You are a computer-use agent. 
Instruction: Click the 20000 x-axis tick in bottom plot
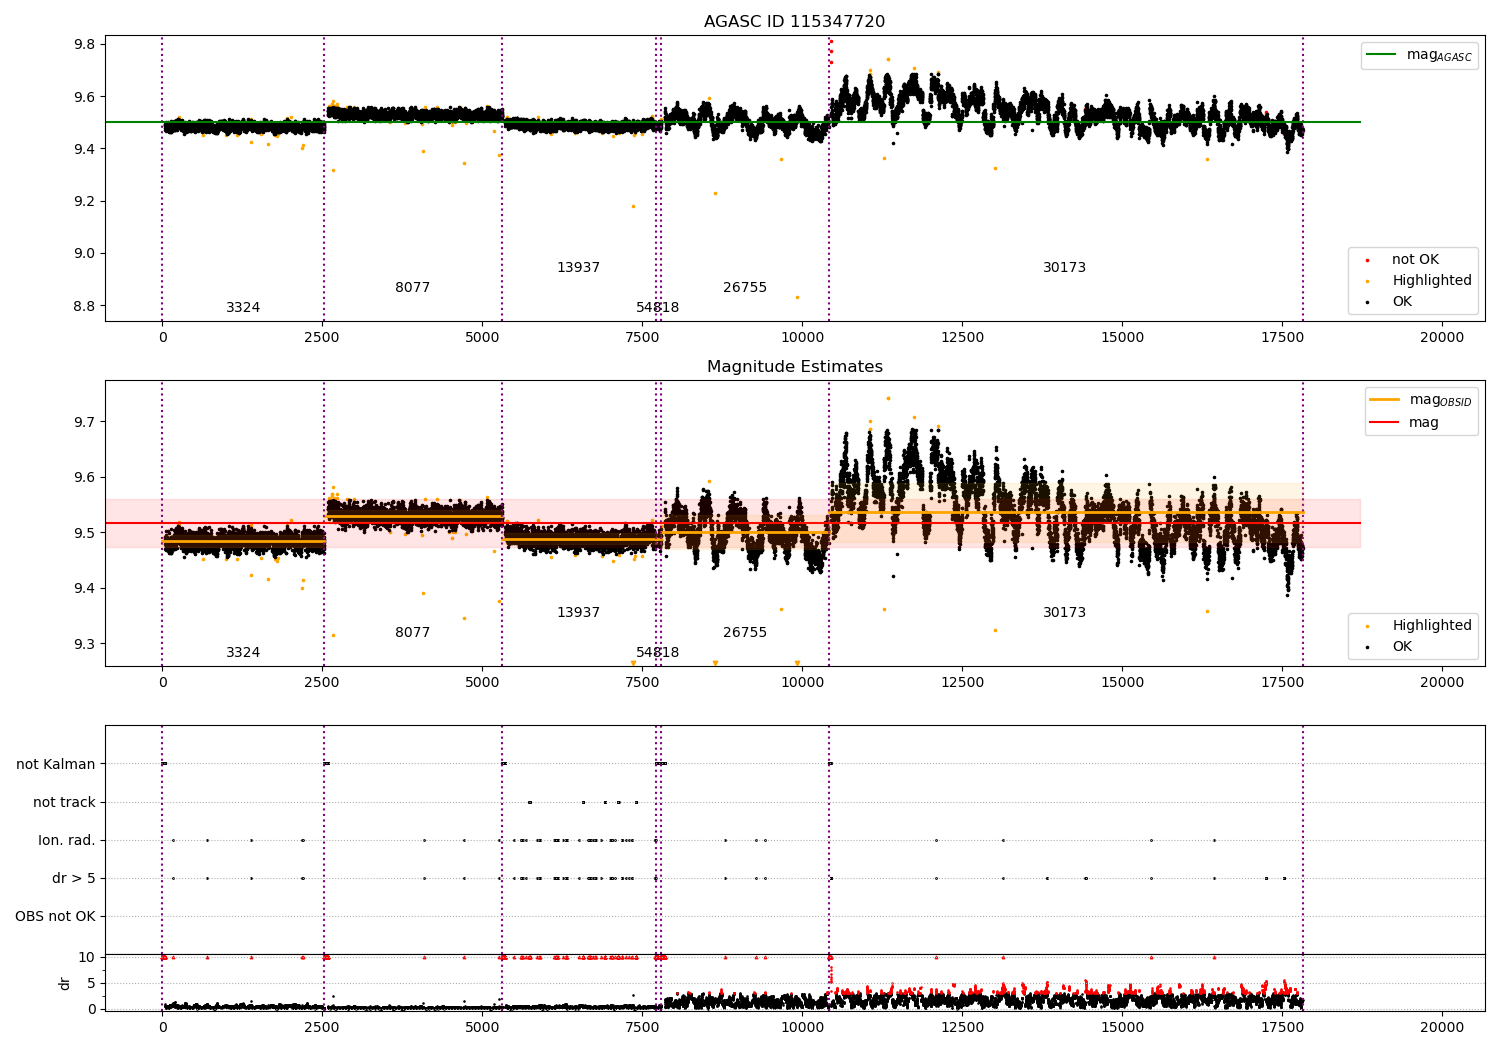[x=1442, y=1027]
